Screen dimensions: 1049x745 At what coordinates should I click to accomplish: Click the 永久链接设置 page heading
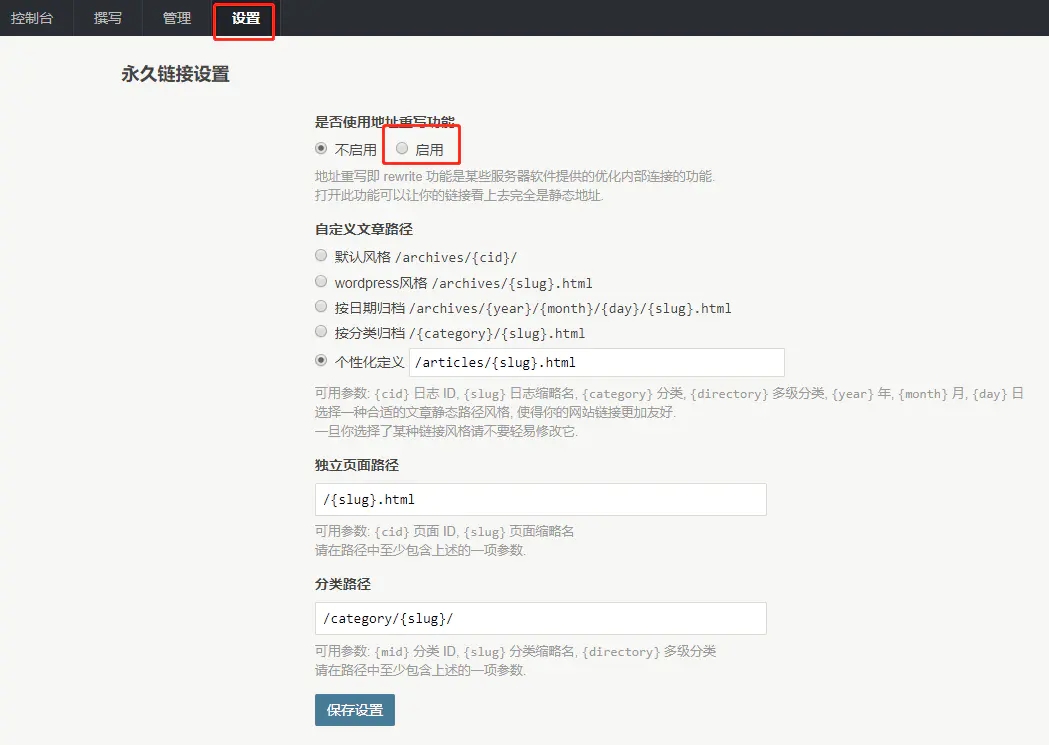point(175,74)
